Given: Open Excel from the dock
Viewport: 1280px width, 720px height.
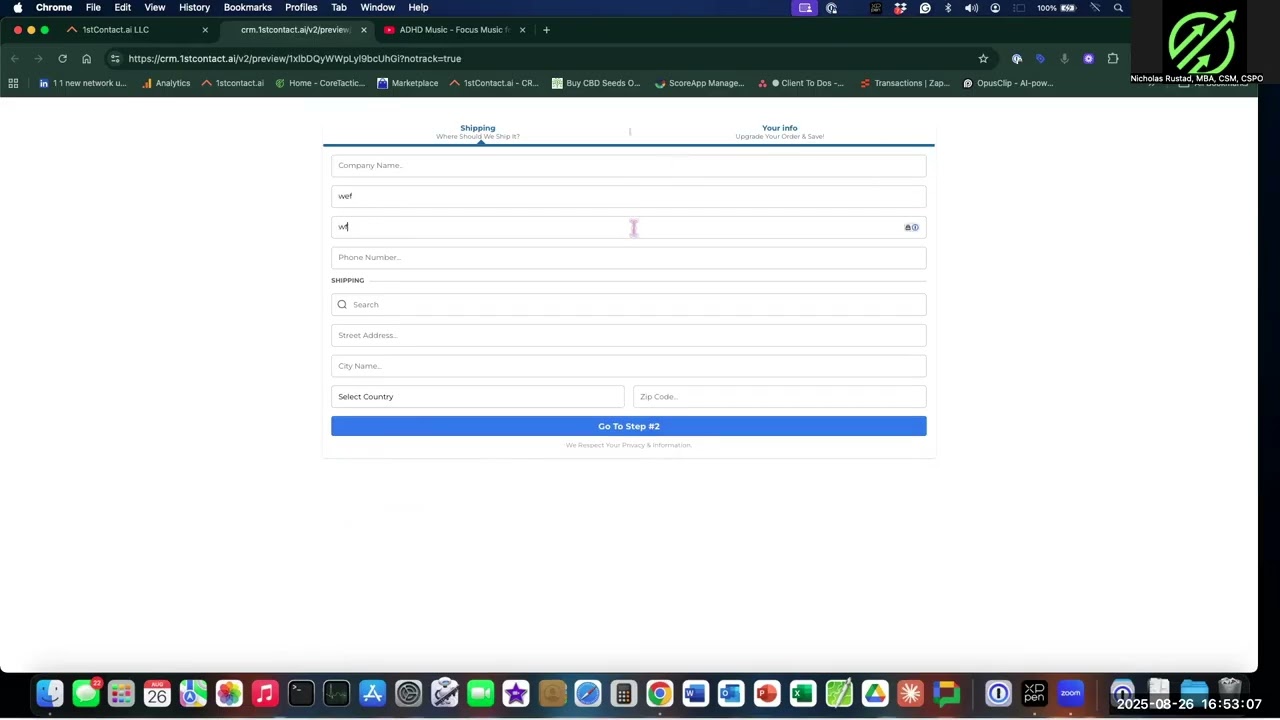Looking at the screenshot, I should pos(803,693).
